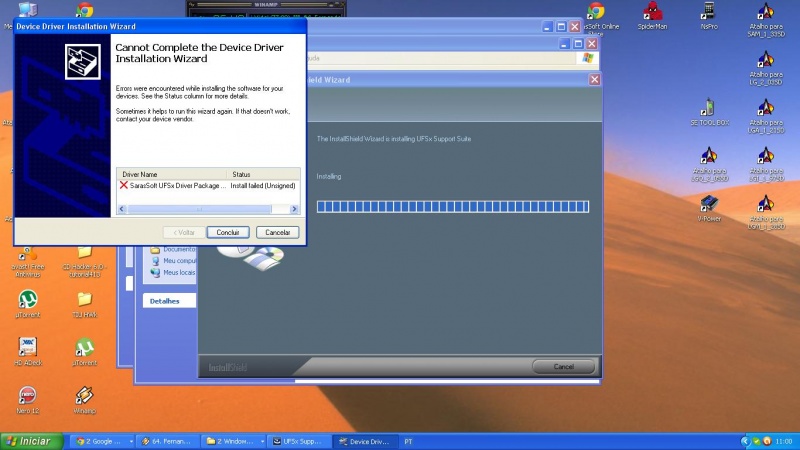Open the Atalho para SAM_1_335D shortcut
The width and height of the screenshot is (800, 450).
(765, 19)
